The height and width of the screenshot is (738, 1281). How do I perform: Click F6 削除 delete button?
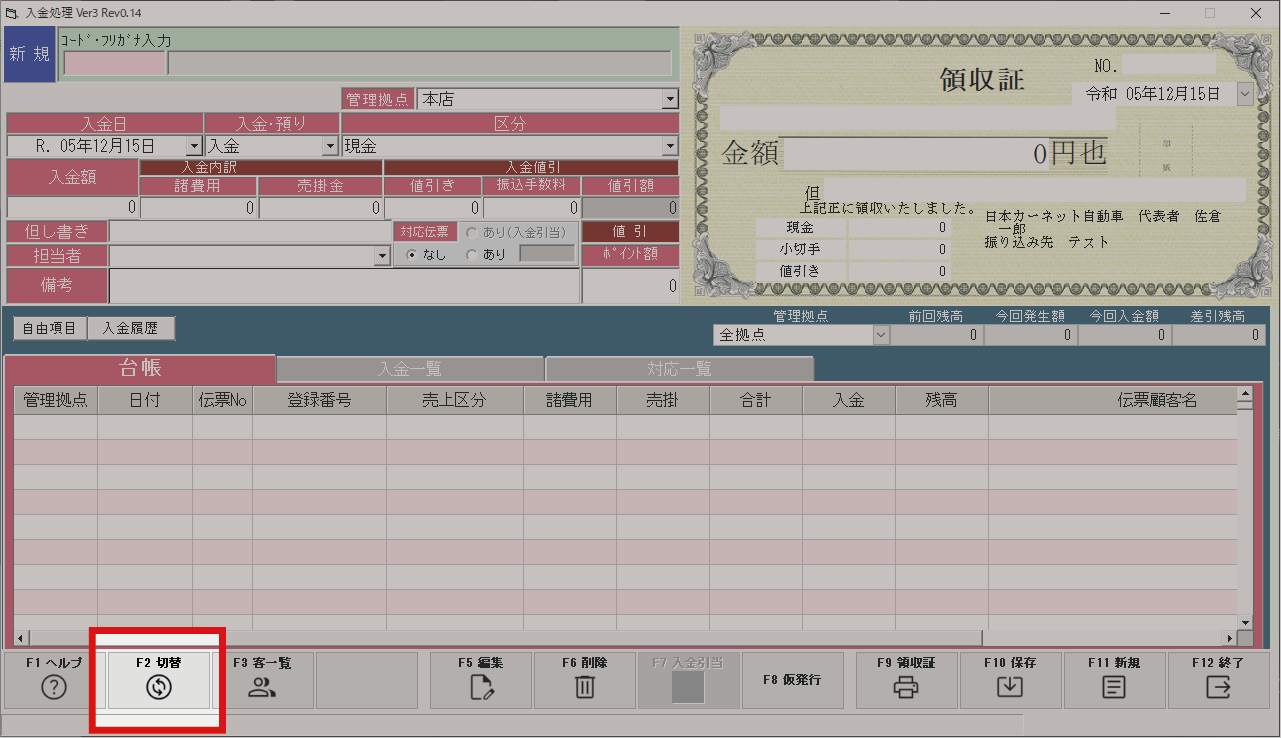(x=585, y=680)
